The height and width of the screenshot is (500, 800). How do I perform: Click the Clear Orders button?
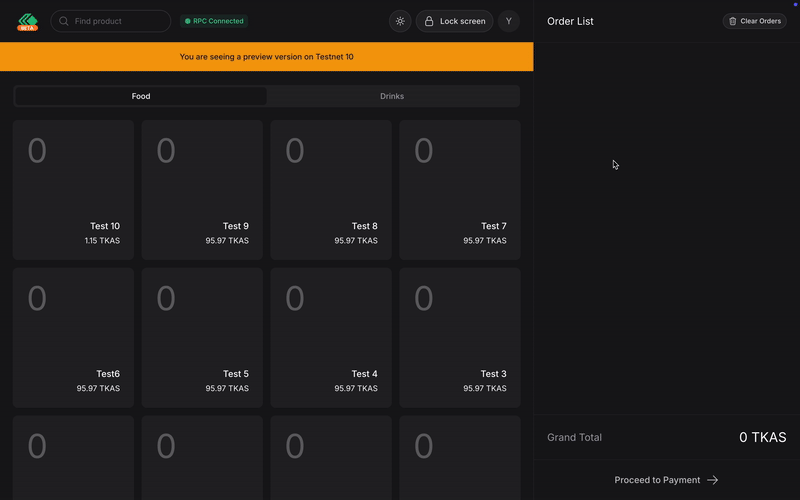(x=755, y=21)
